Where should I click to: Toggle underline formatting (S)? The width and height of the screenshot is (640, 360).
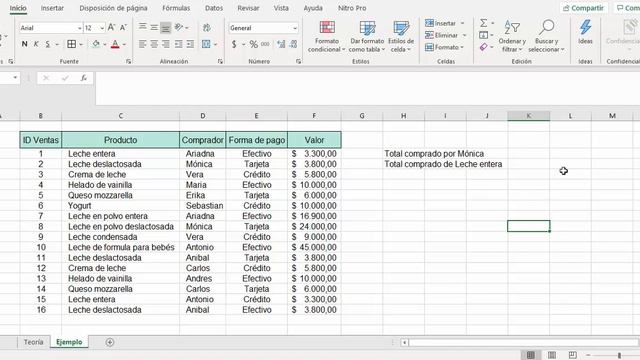coord(48,44)
